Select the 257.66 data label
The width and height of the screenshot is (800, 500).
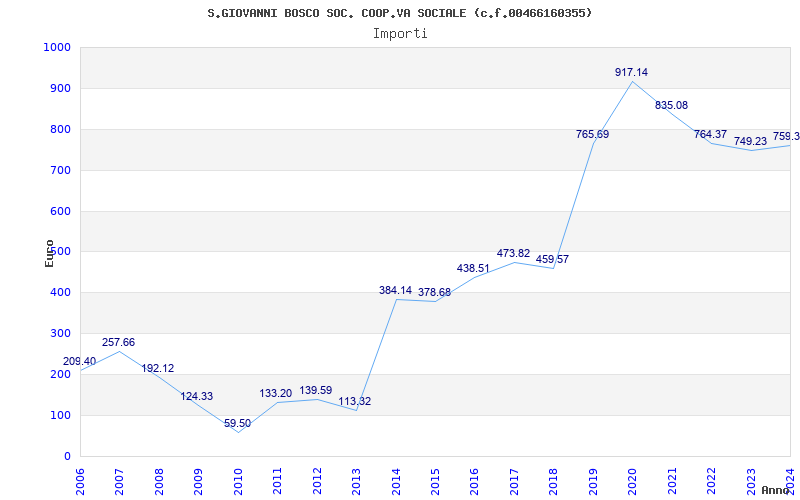click(118, 342)
